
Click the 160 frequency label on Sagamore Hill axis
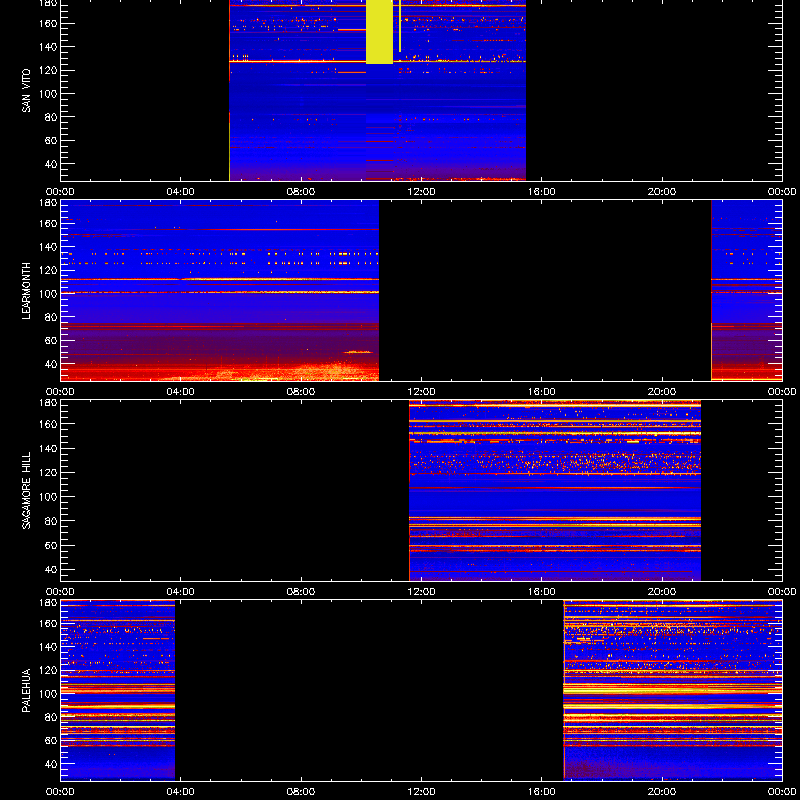pyautogui.click(x=49, y=424)
